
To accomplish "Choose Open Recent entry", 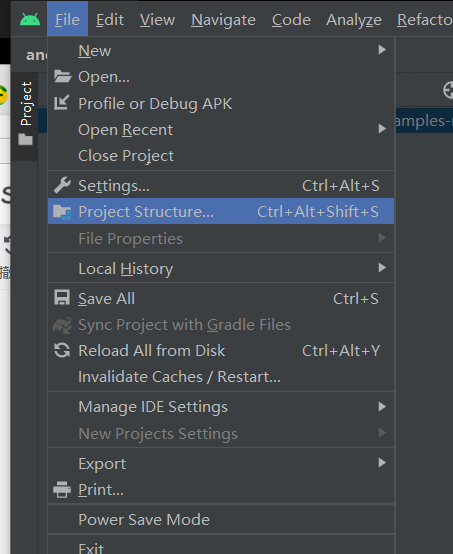I will 221,130.
